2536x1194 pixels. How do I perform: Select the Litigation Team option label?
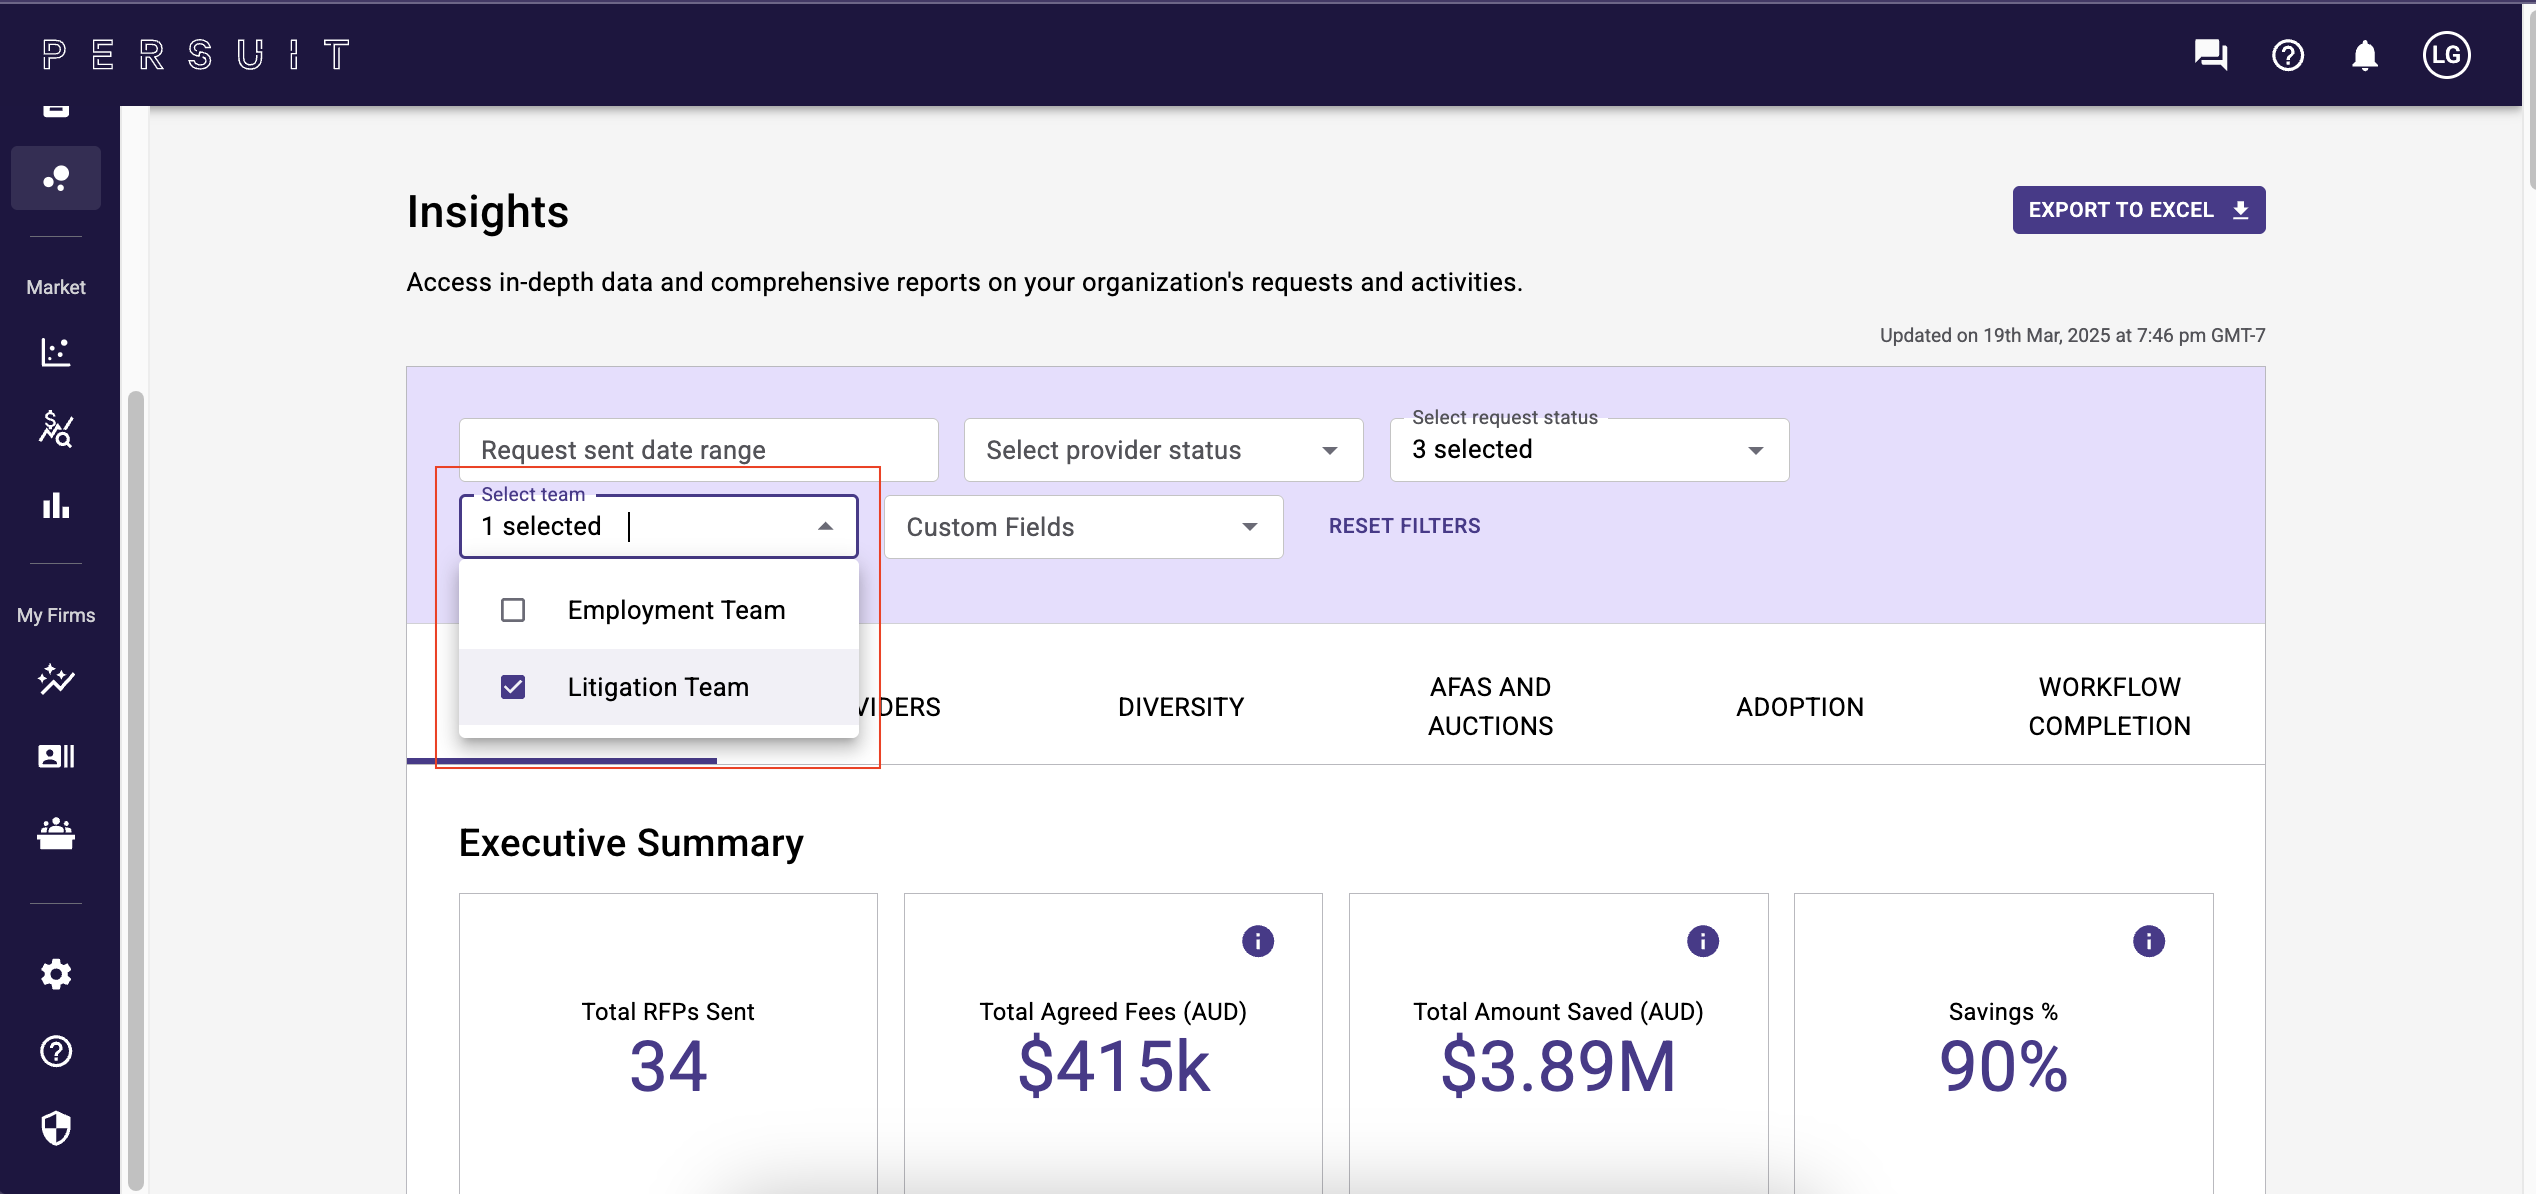point(658,687)
